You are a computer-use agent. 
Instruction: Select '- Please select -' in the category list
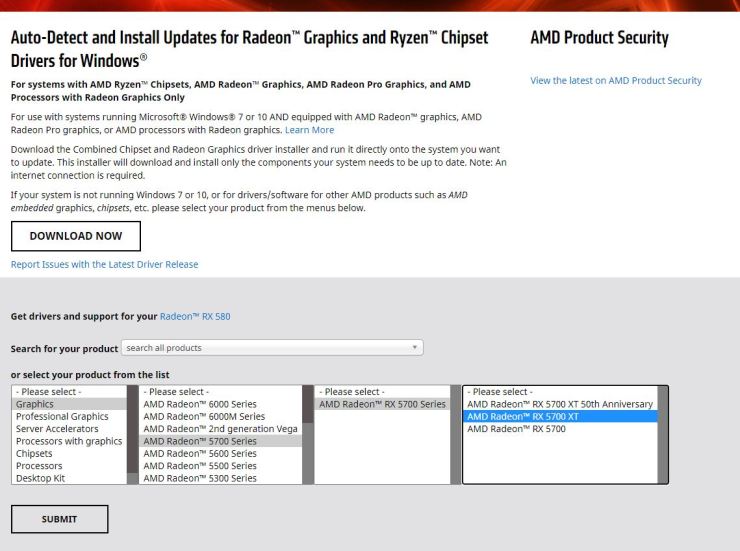point(69,392)
